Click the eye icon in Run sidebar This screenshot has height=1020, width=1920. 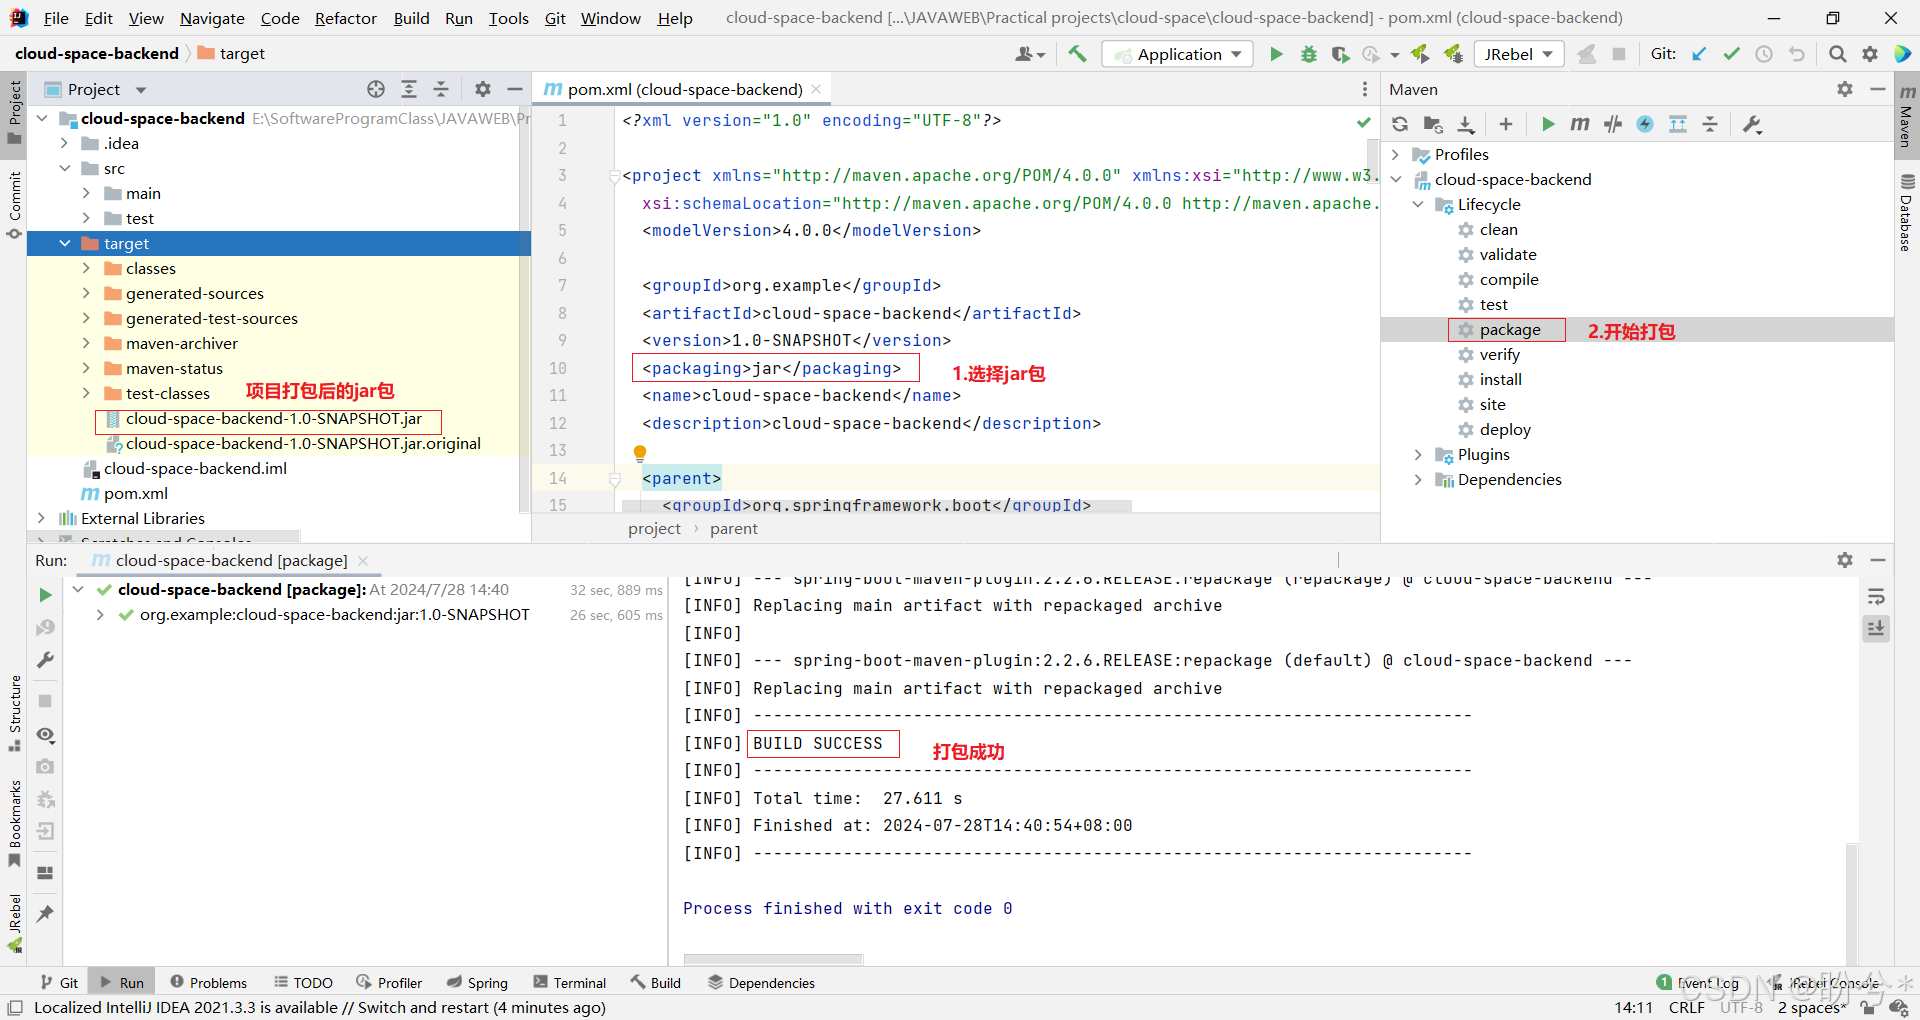click(x=45, y=735)
